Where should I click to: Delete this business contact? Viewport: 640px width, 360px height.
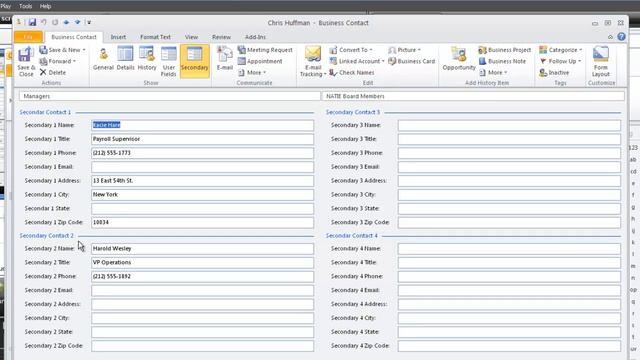pyautogui.click(x=53, y=72)
